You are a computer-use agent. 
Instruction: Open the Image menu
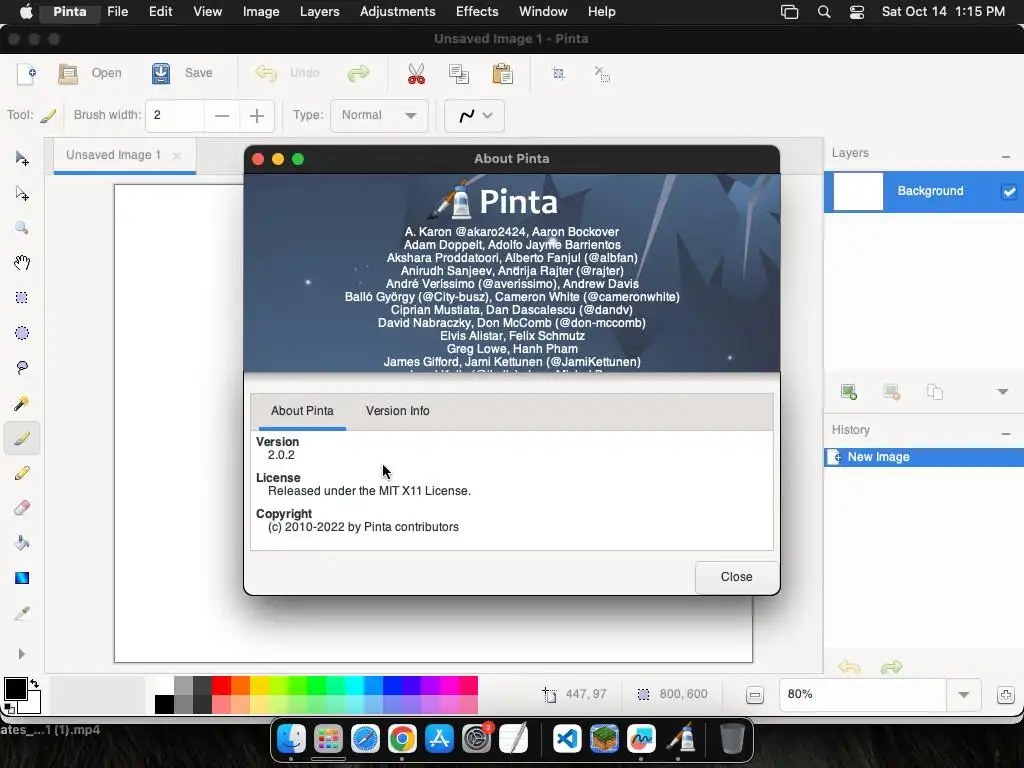[261, 12]
